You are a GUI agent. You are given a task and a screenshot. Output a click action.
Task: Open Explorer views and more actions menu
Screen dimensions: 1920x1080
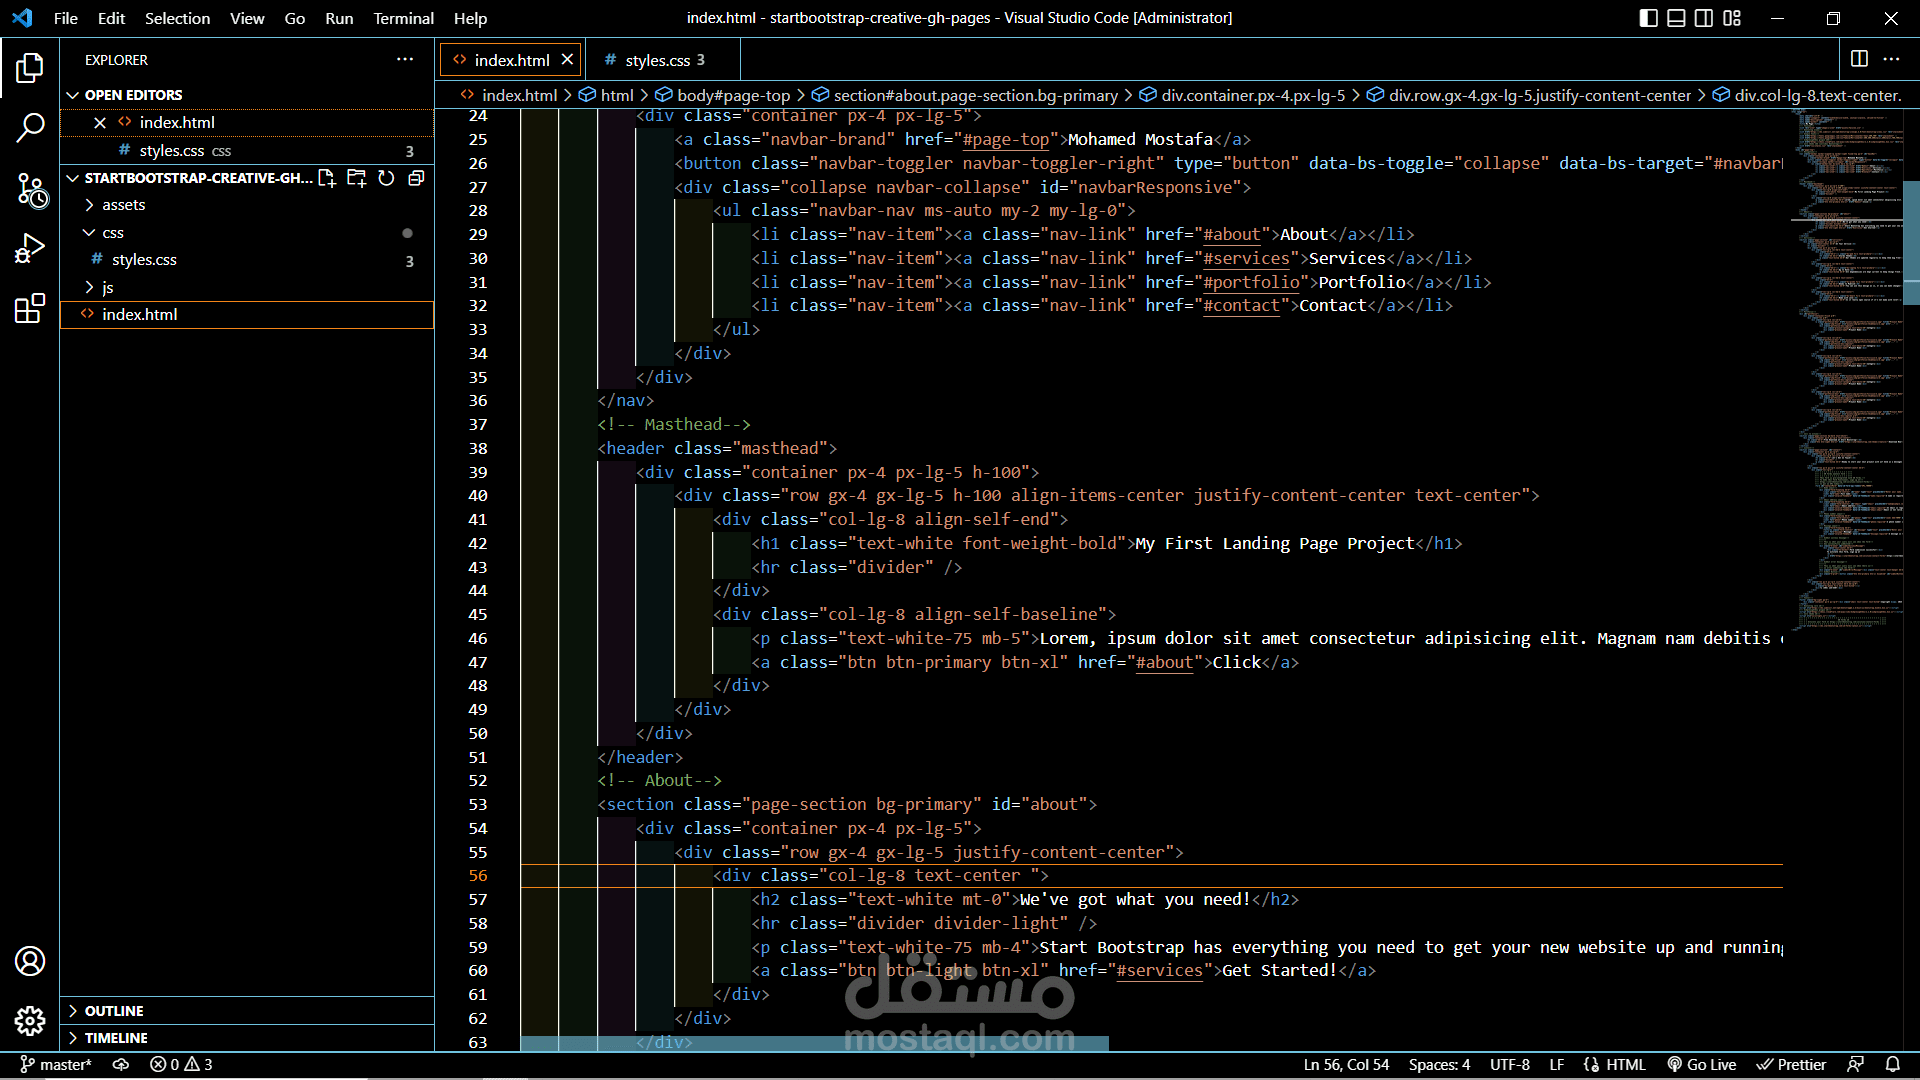coord(405,60)
